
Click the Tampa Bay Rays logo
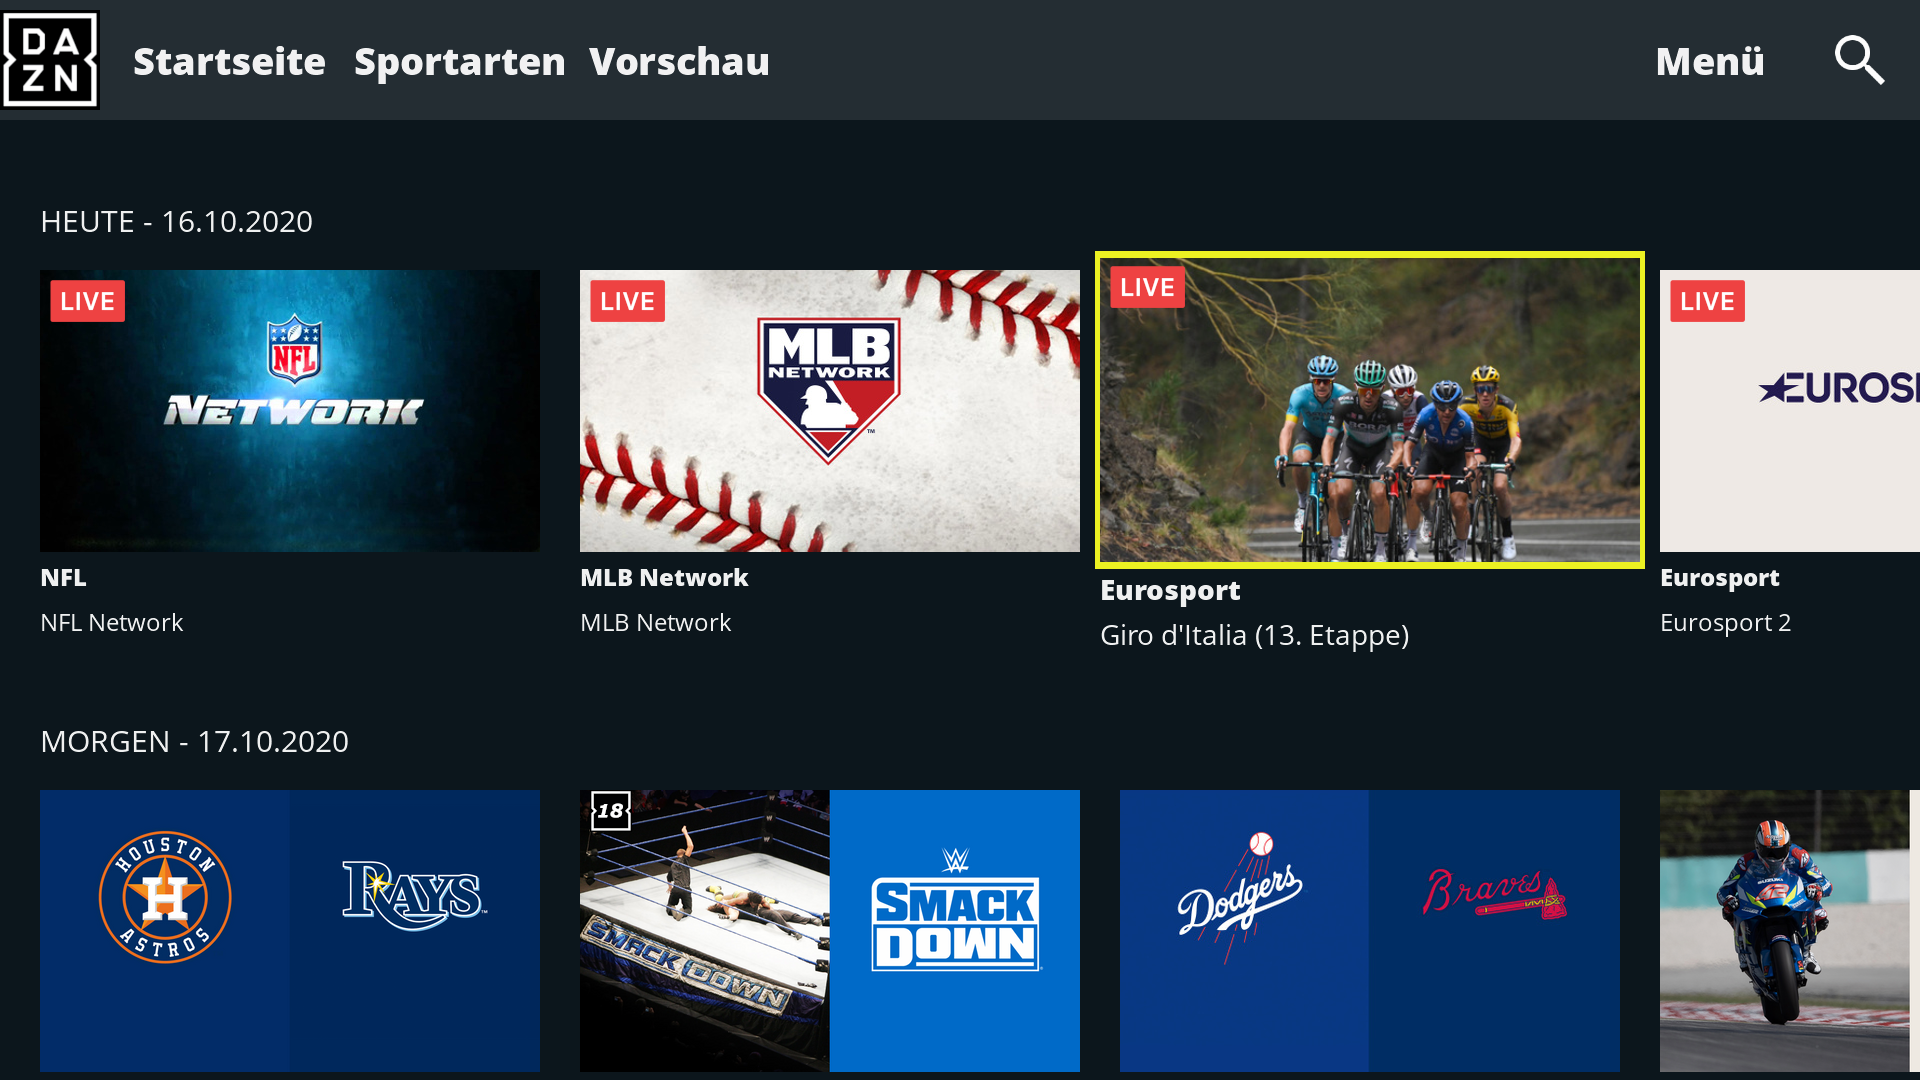click(x=414, y=895)
